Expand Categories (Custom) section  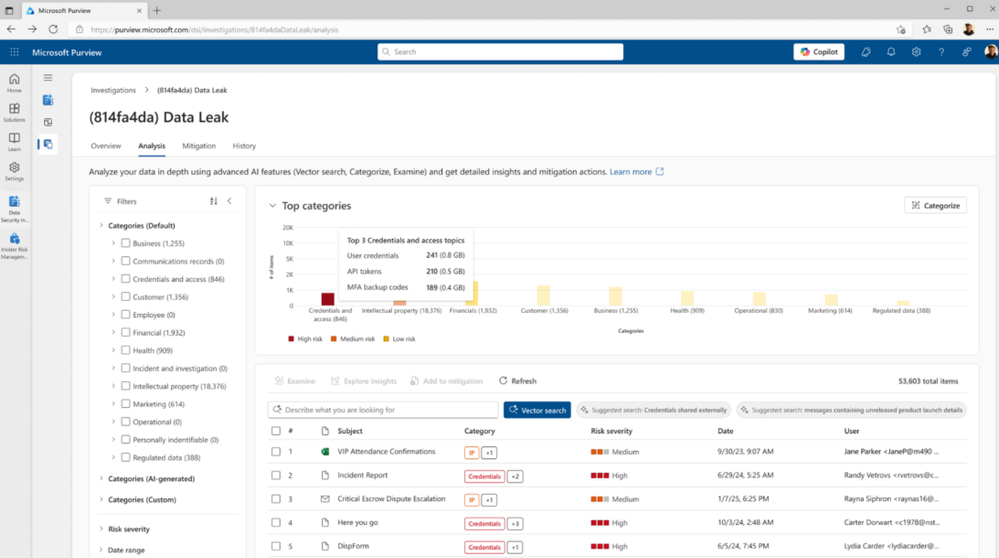101,499
